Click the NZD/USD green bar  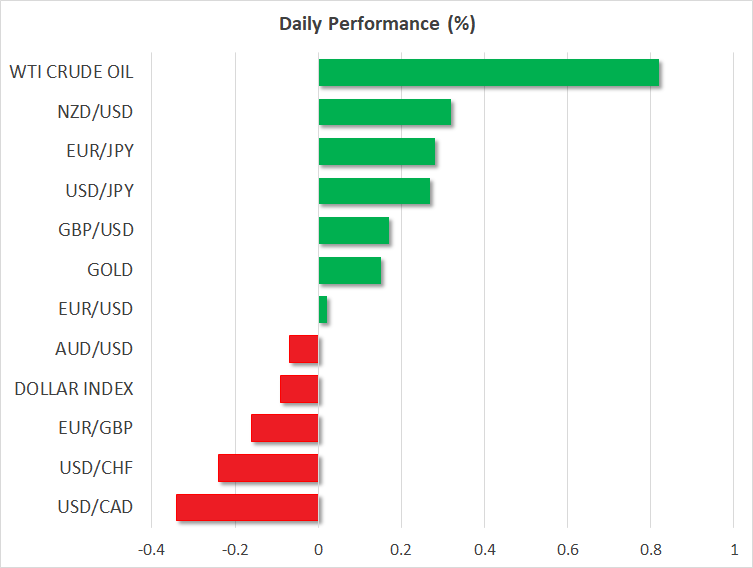[385, 112]
